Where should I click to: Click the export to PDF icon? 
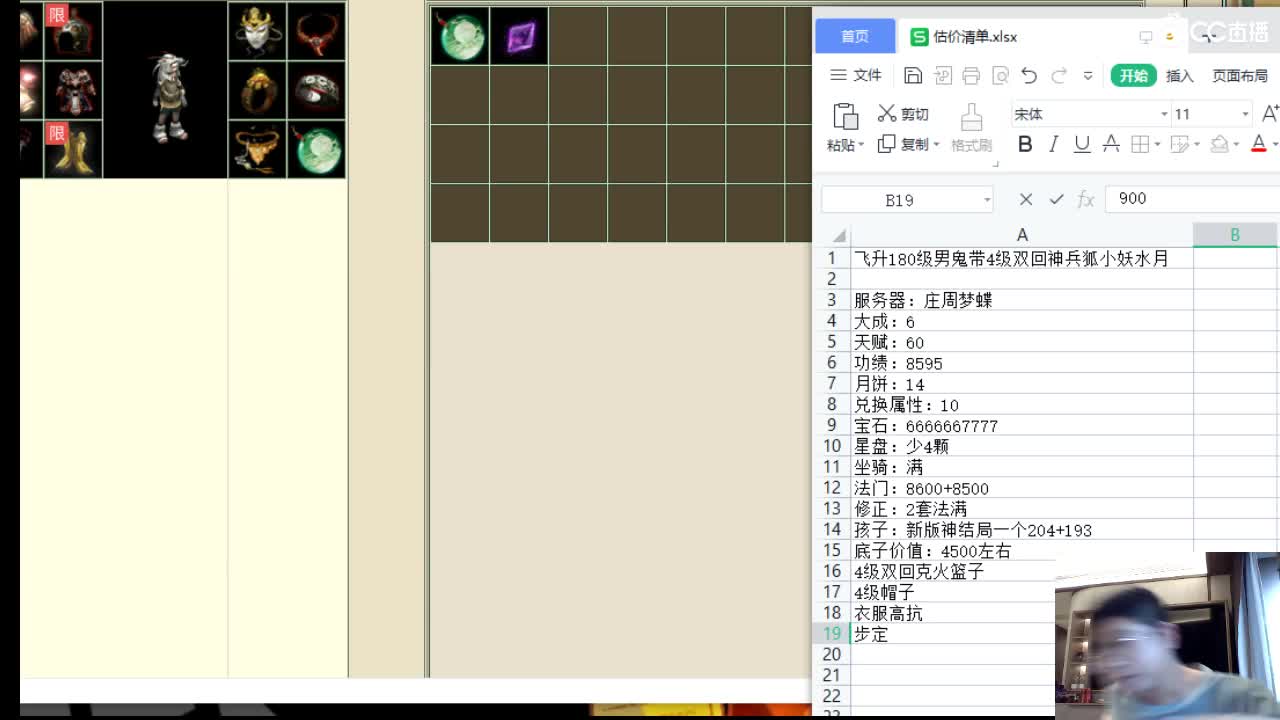coord(942,76)
